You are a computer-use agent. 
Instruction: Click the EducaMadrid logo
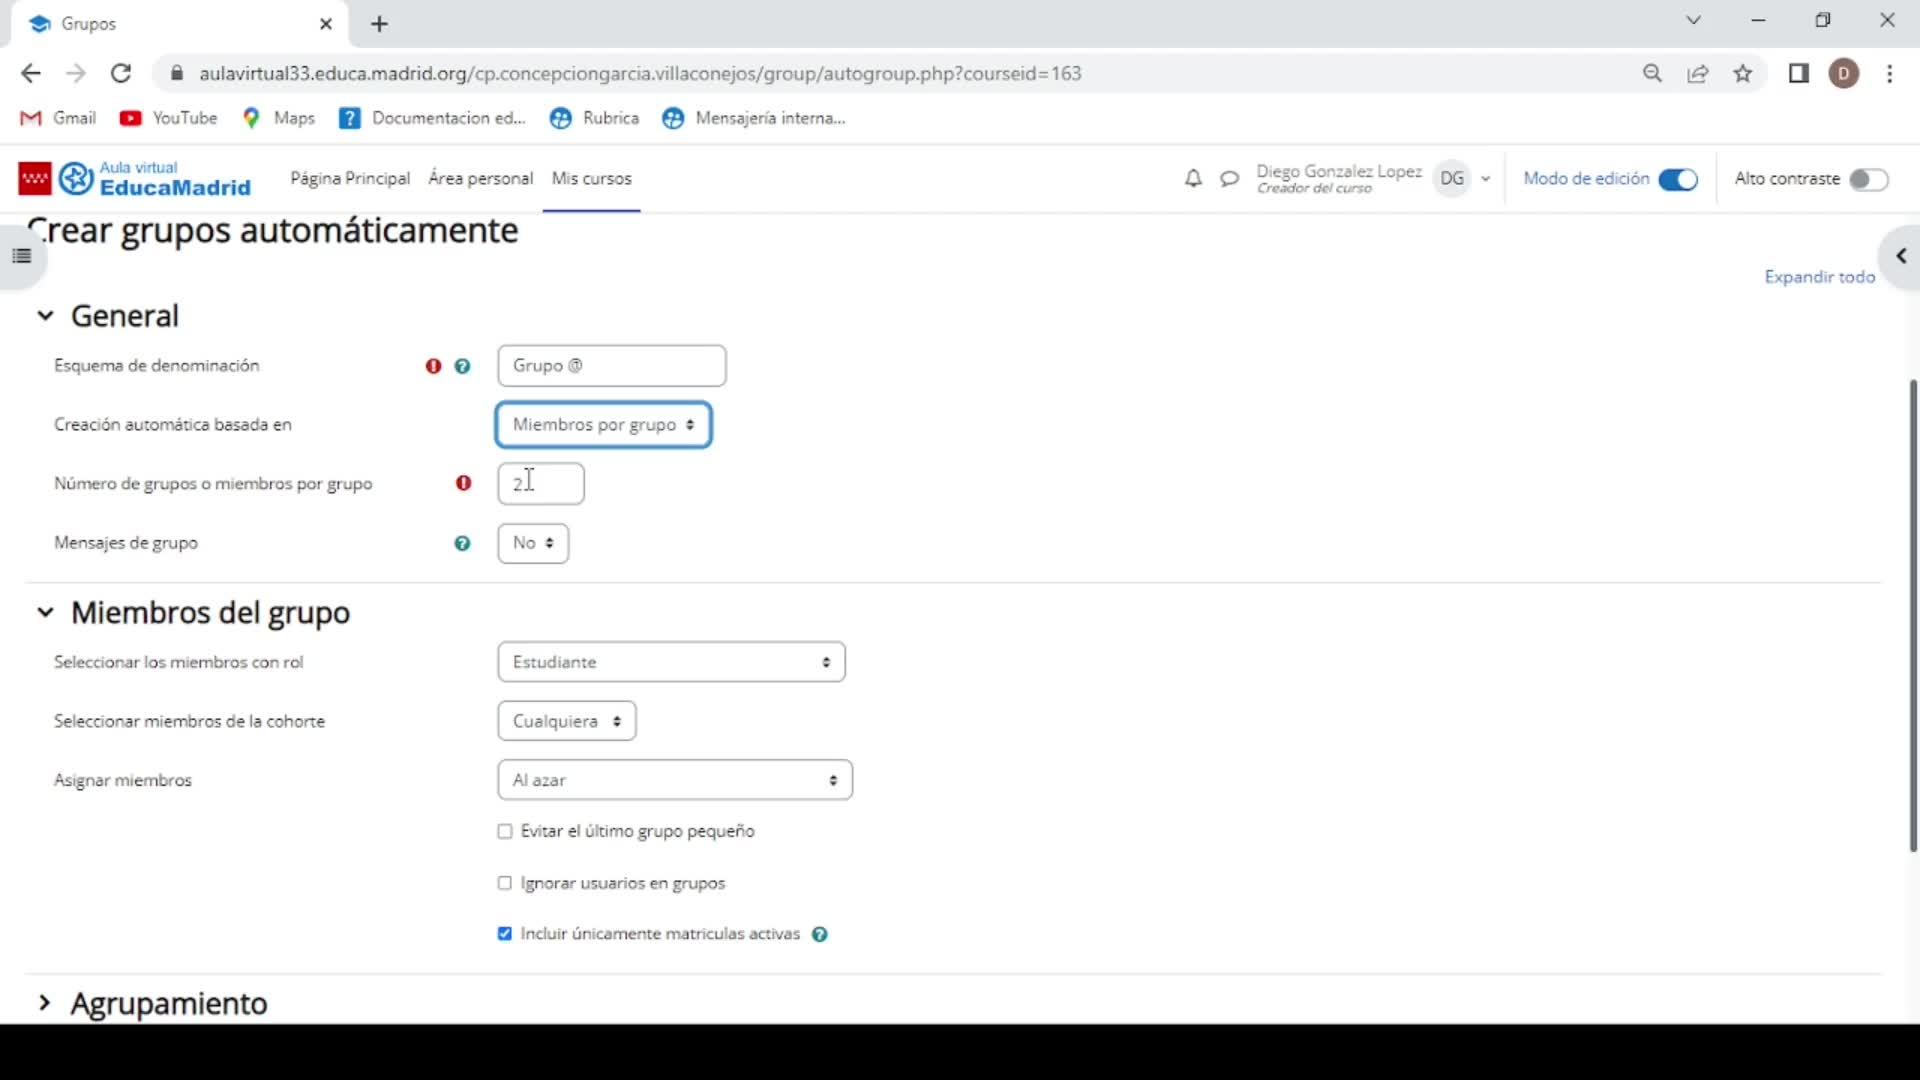tap(135, 178)
